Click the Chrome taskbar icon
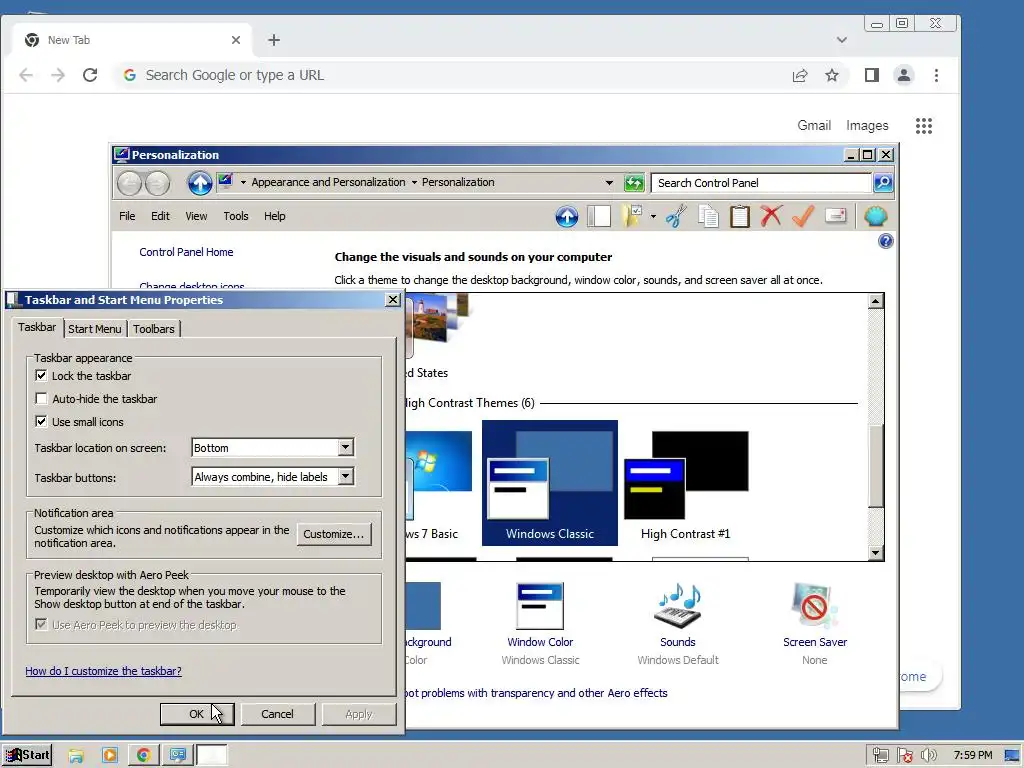 (144, 756)
